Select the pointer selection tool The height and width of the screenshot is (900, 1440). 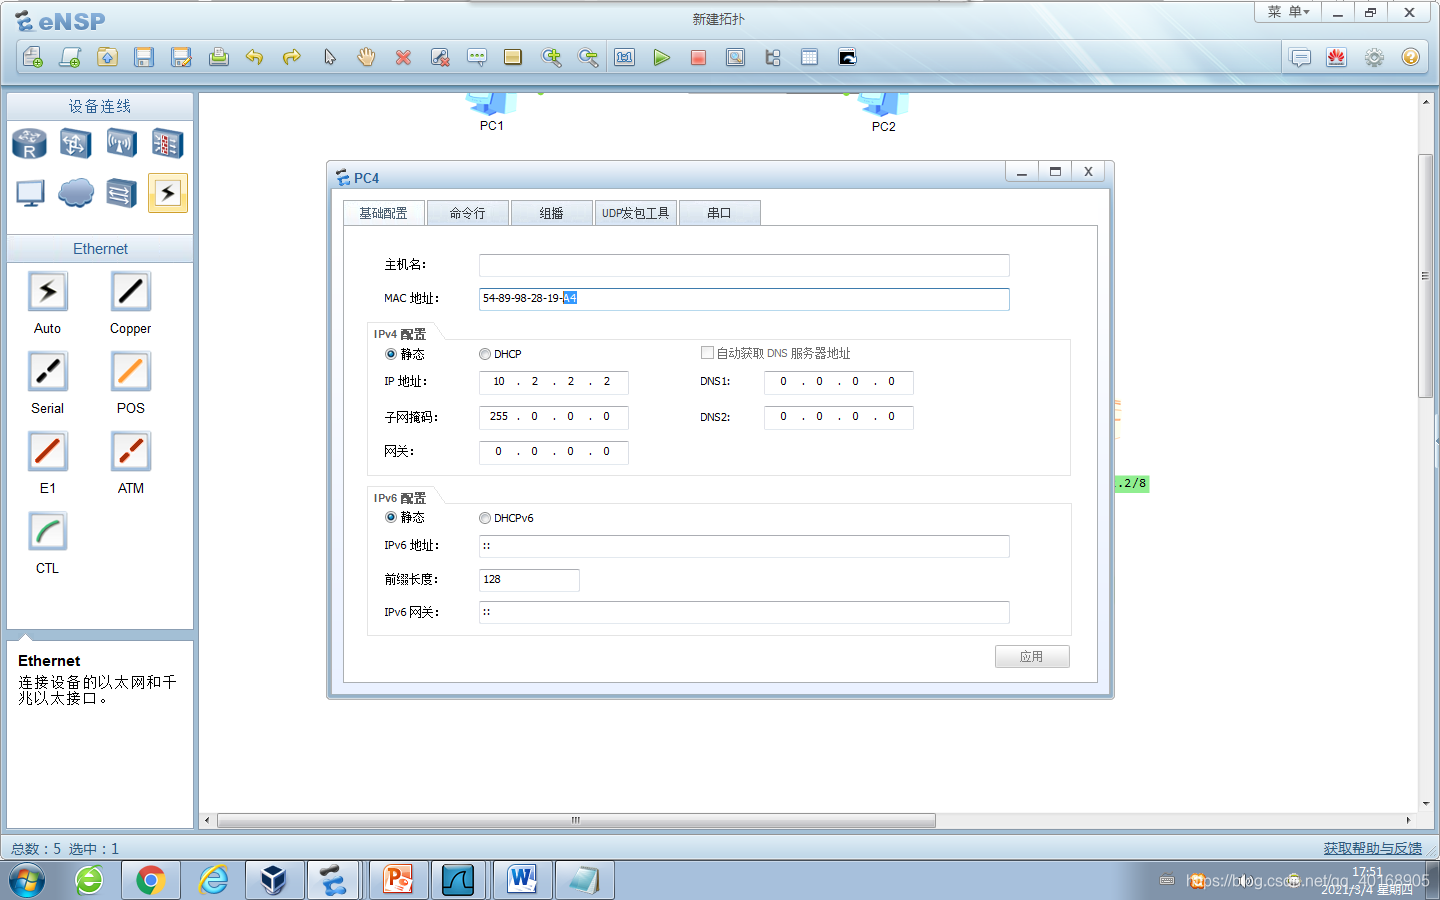[329, 57]
